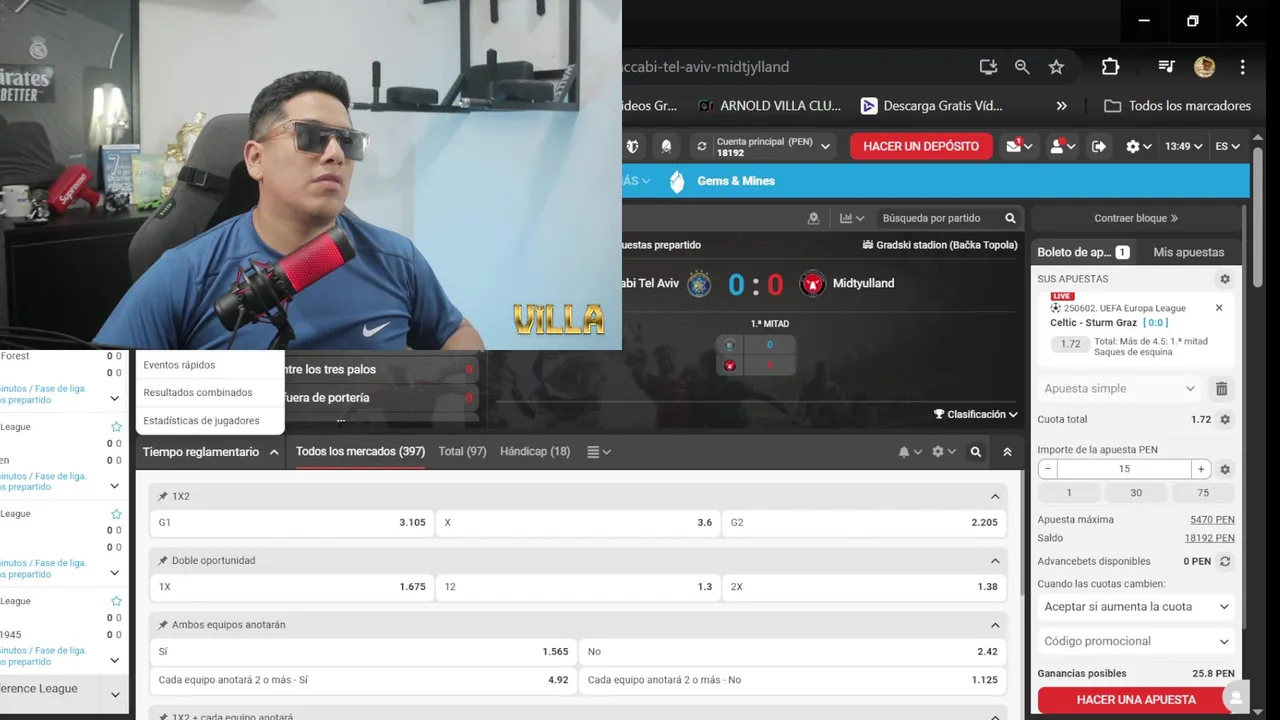Screen dimensions: 1280x720
Task: Click 5470 PEN maximum bet link
Action: pyautogui.click(x=1212, y=520)
